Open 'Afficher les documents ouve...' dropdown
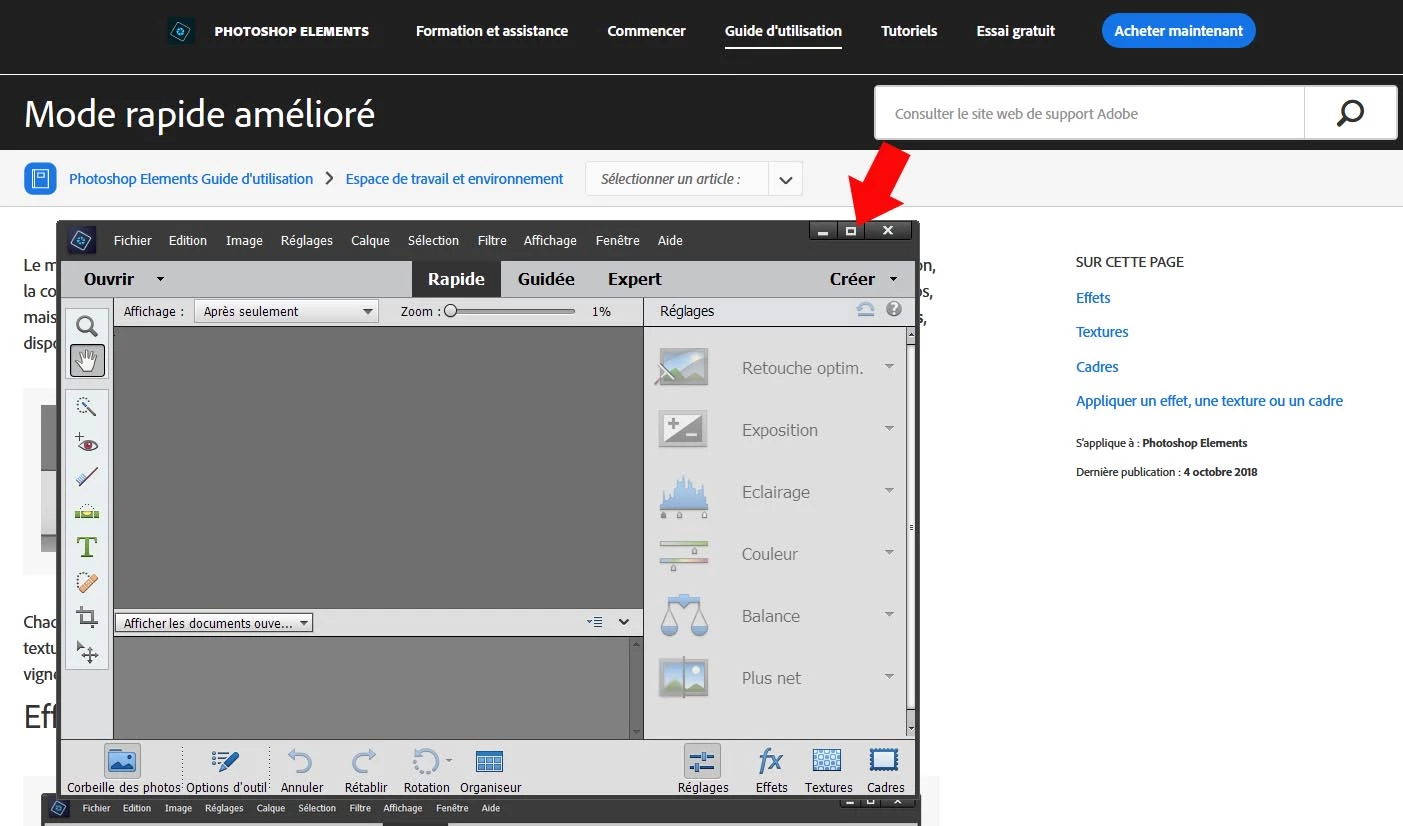 tap(214, 623)
